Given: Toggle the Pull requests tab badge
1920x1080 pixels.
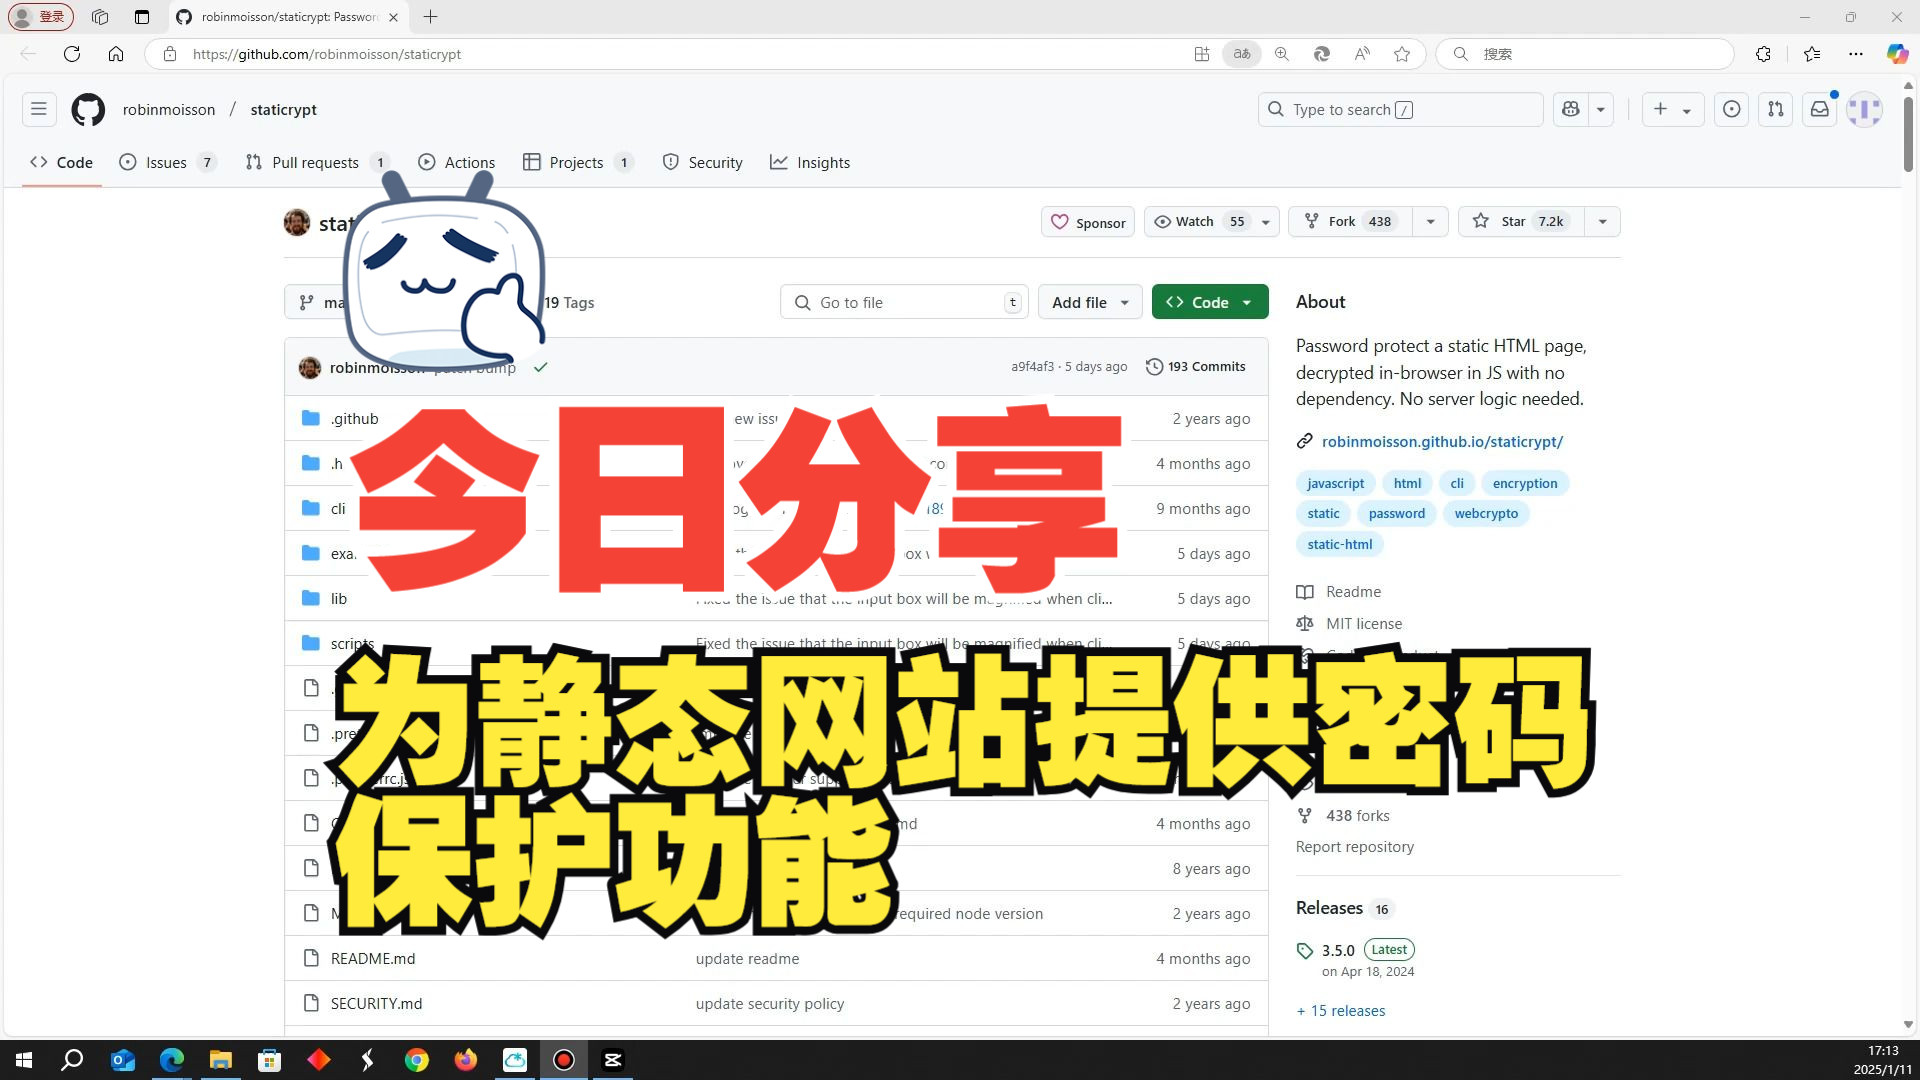Looking at the screenshot, I should pyautogui.click(x=380, y=161).
